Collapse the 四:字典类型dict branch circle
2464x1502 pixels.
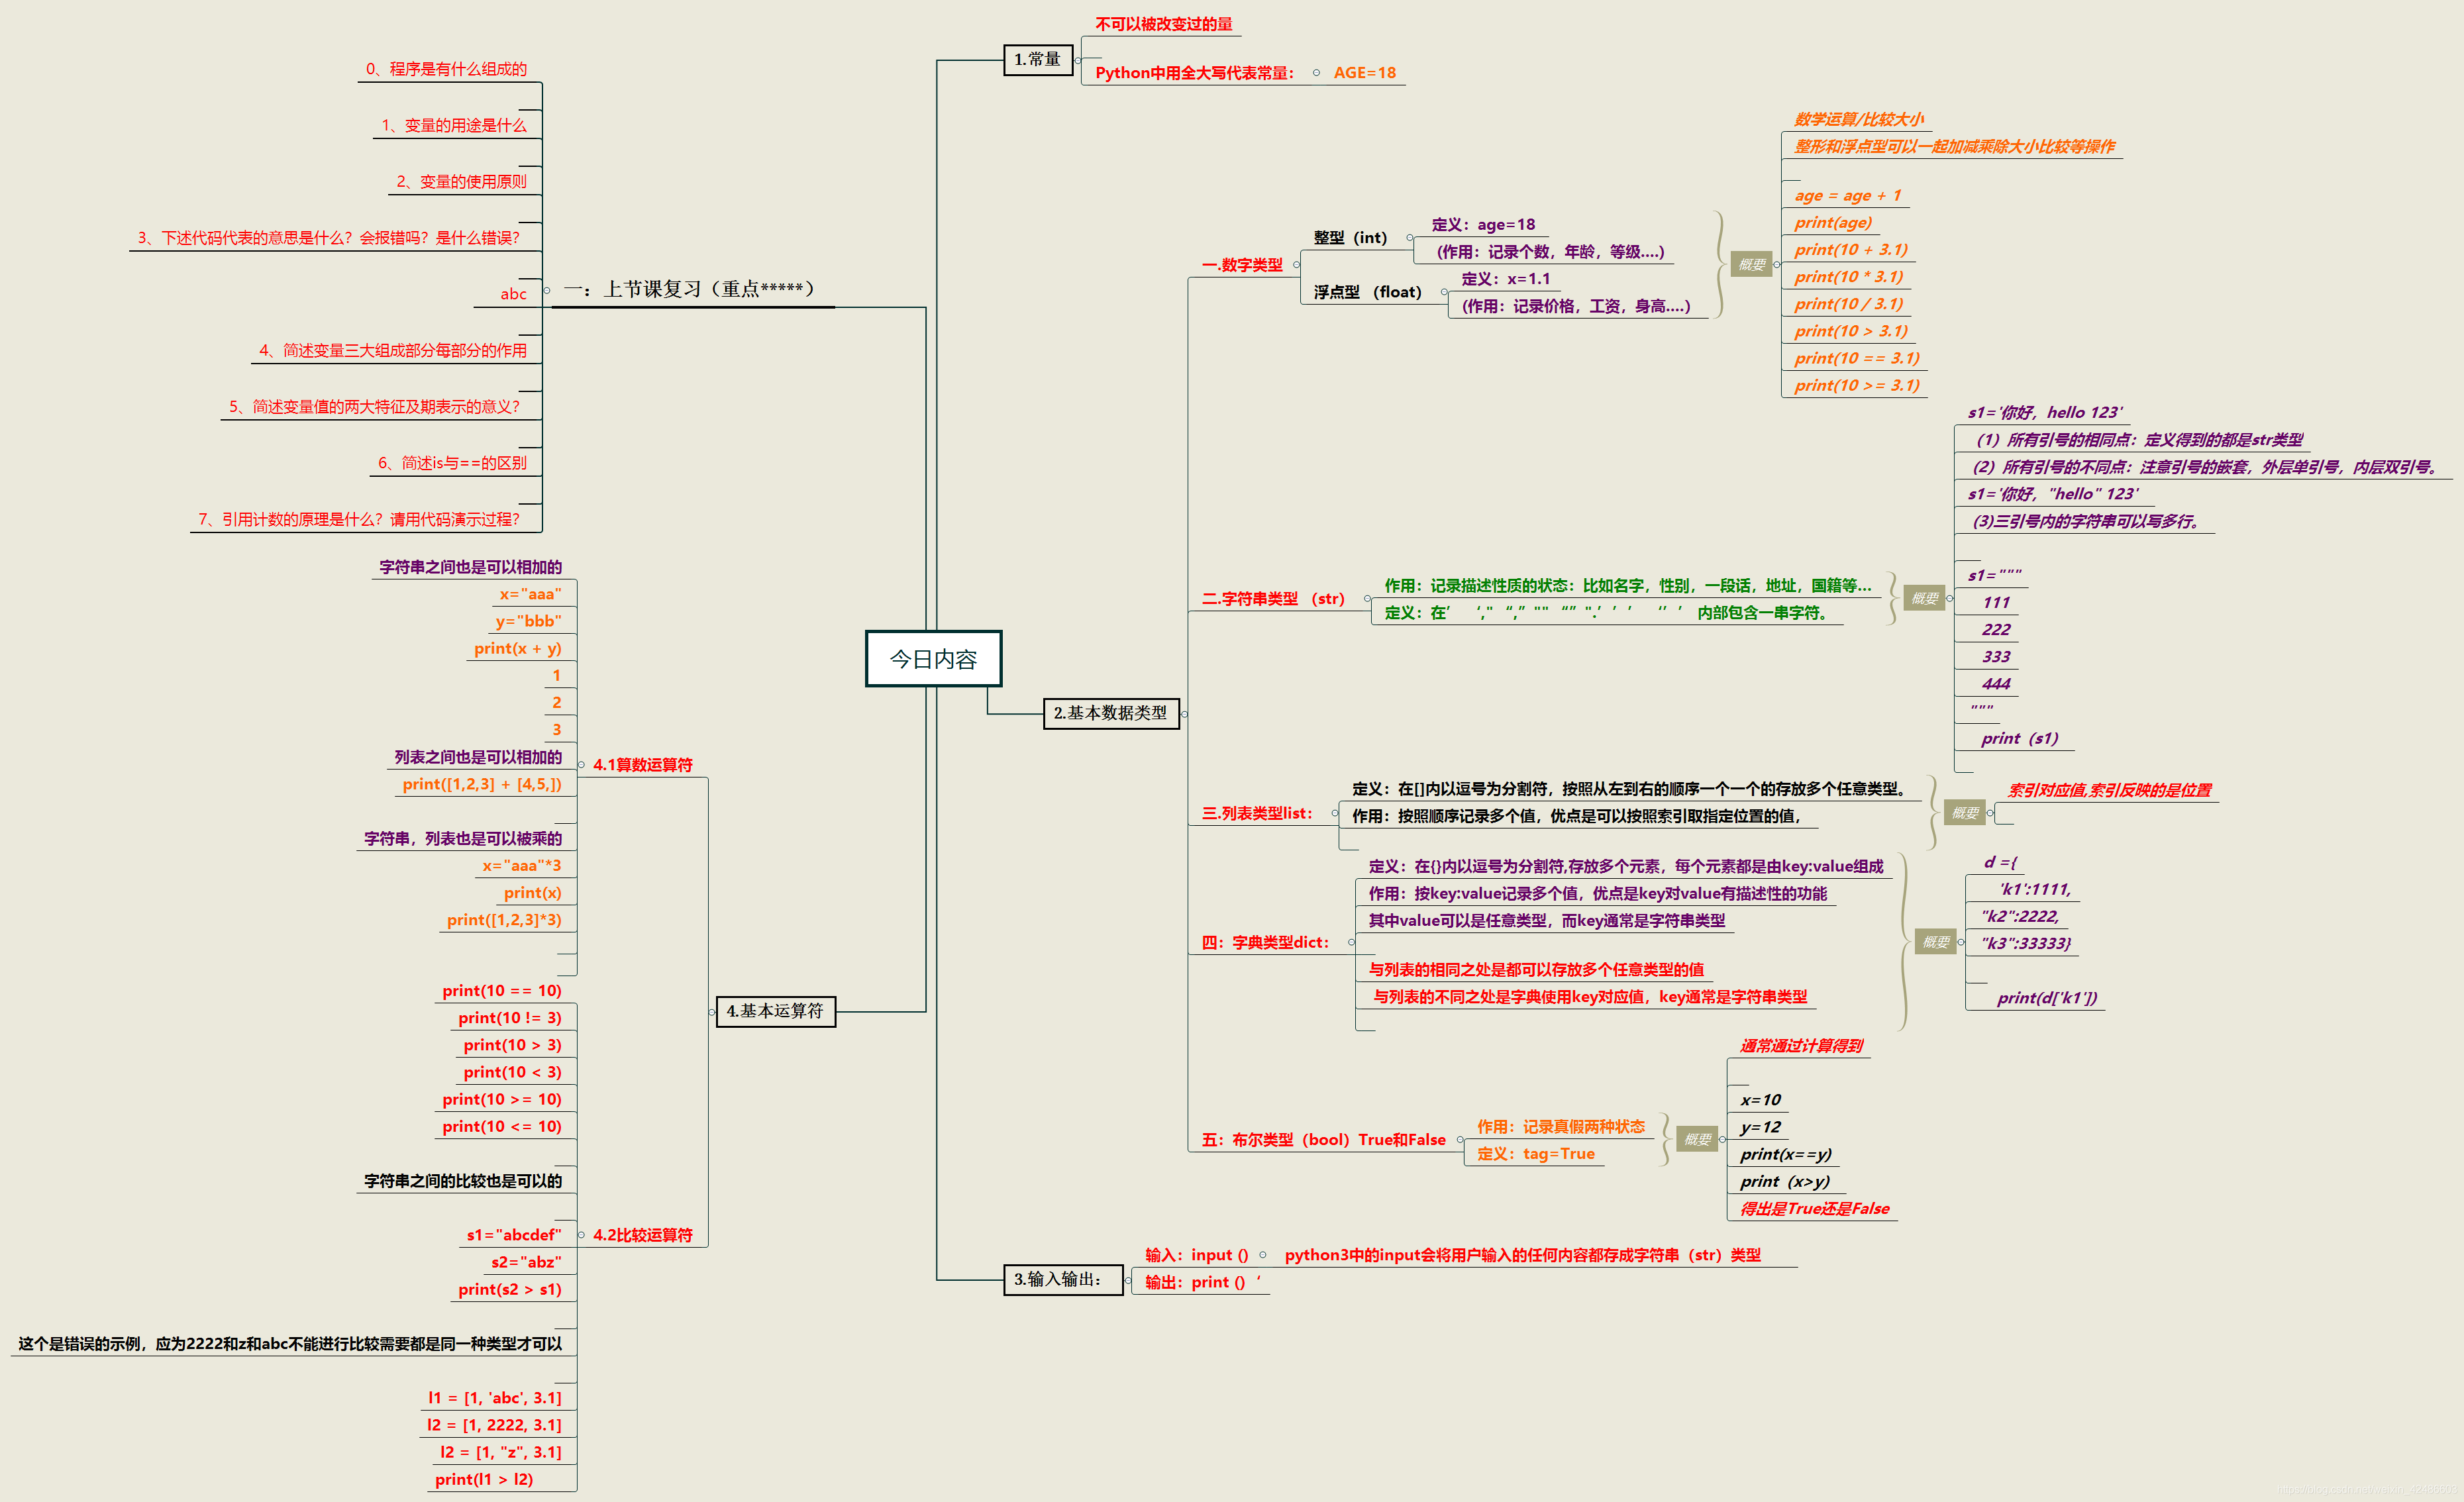point(1351,942)
